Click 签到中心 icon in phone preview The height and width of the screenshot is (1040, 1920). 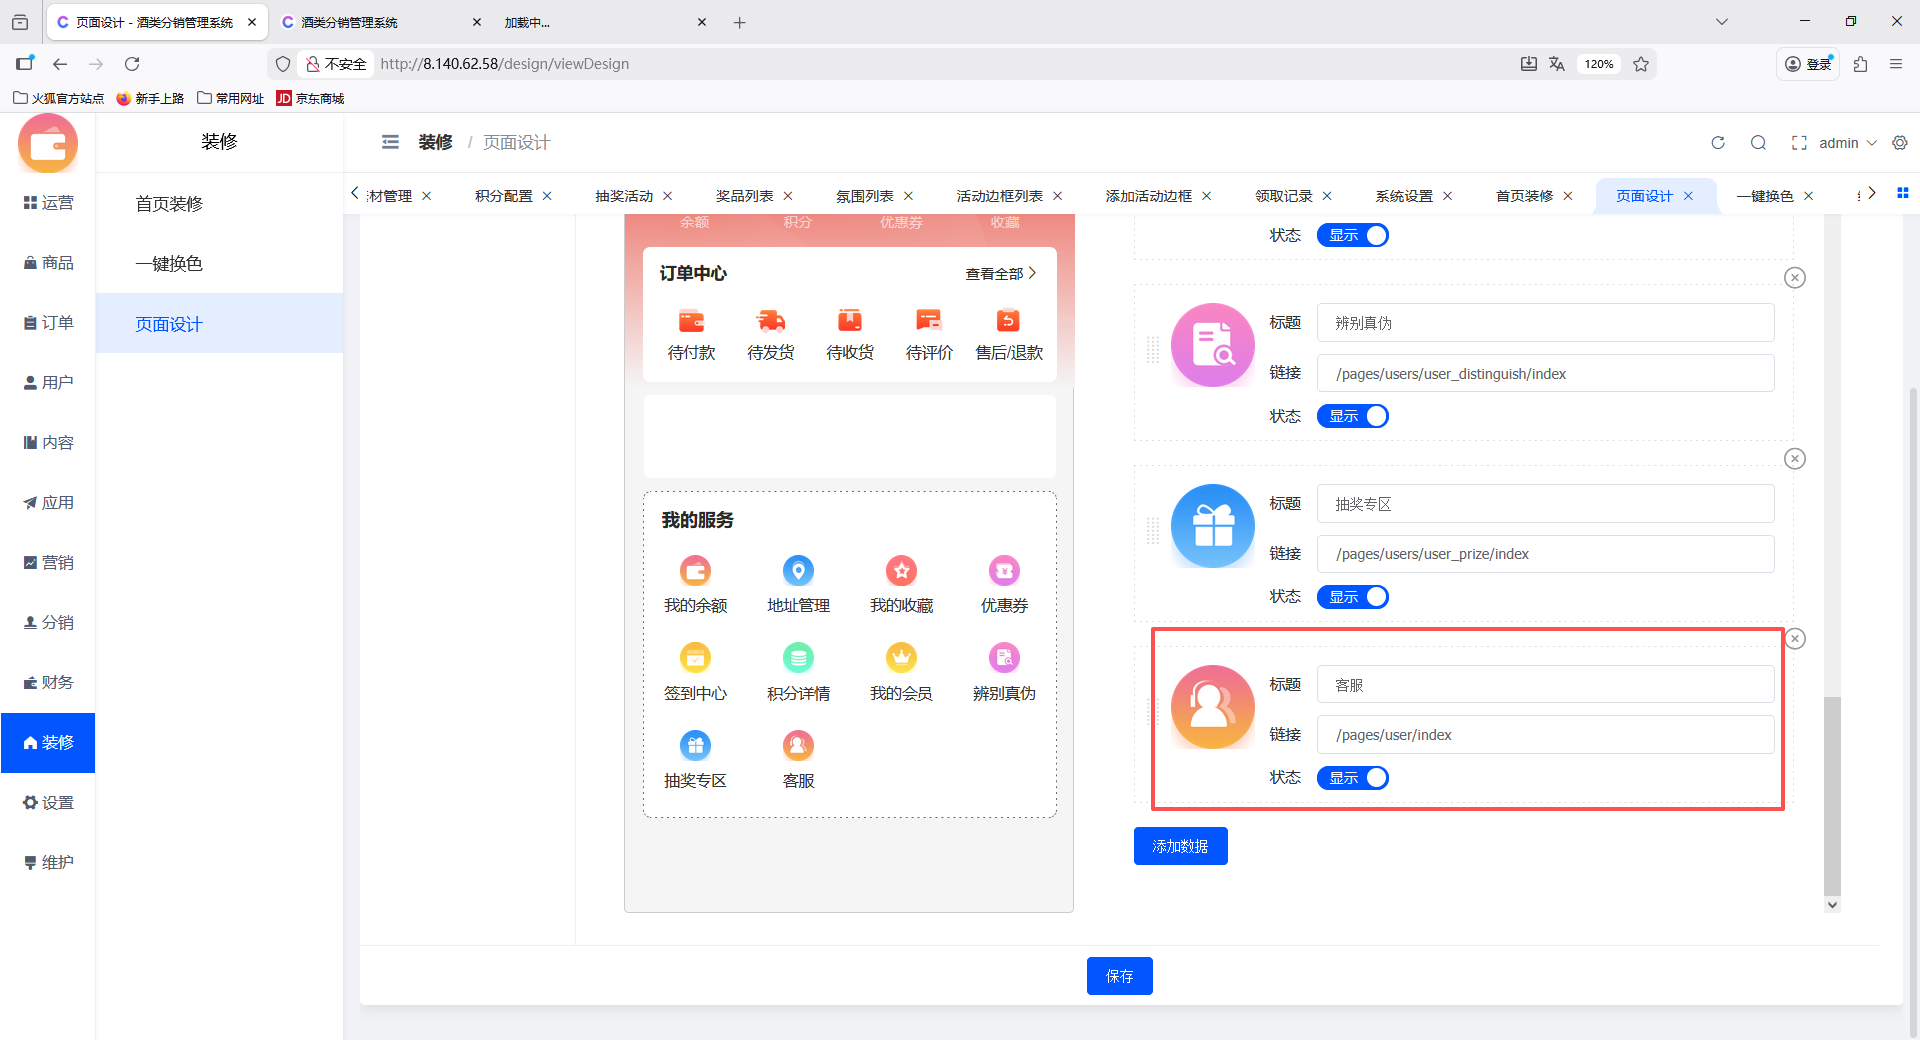click(x=695, y=658)
